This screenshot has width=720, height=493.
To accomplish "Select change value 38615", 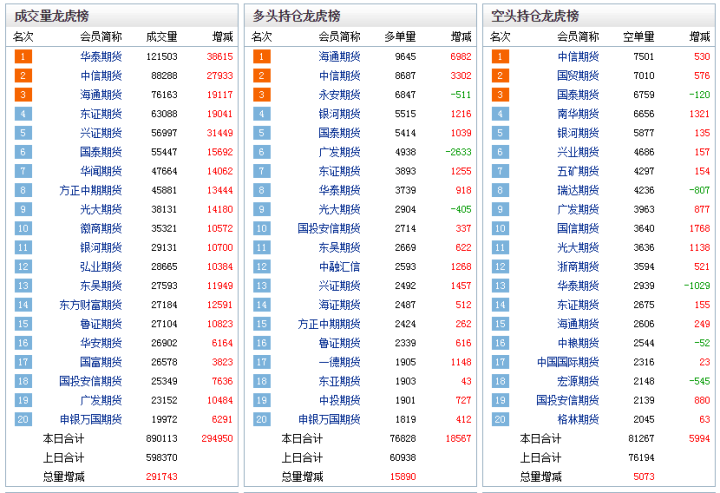I will (x=219, y=56).
